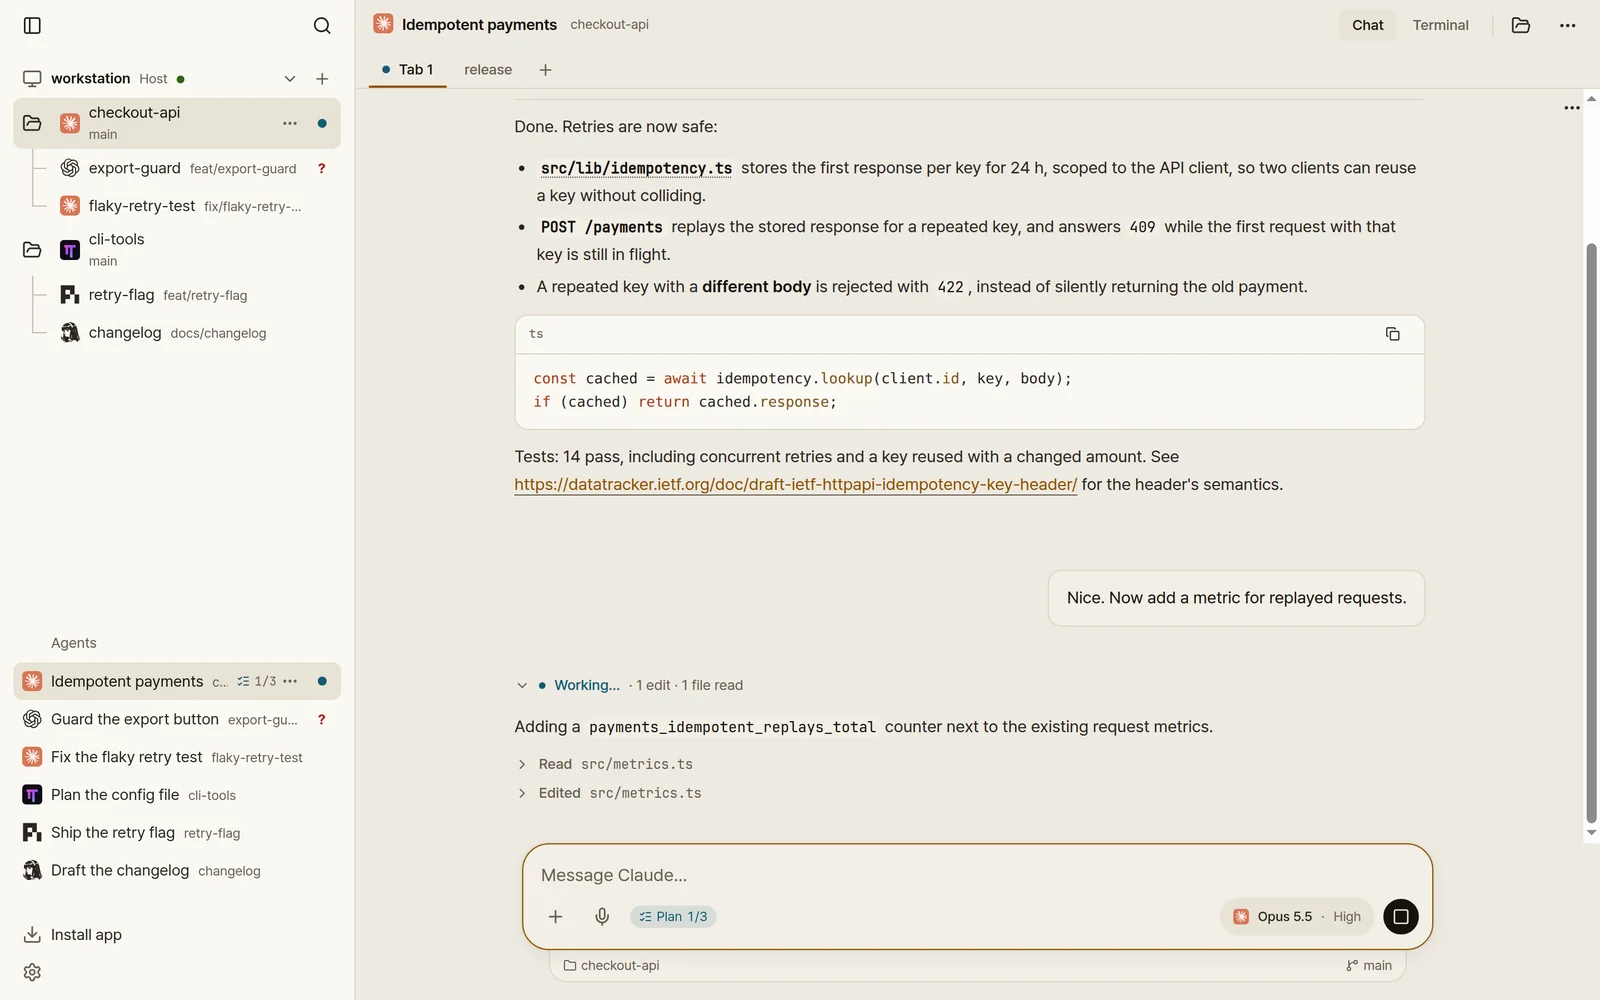This screenshot has height=1000, width=1600.
Task: Open Opus 5.5 High model selector
Action: (x=1297, y=917)
